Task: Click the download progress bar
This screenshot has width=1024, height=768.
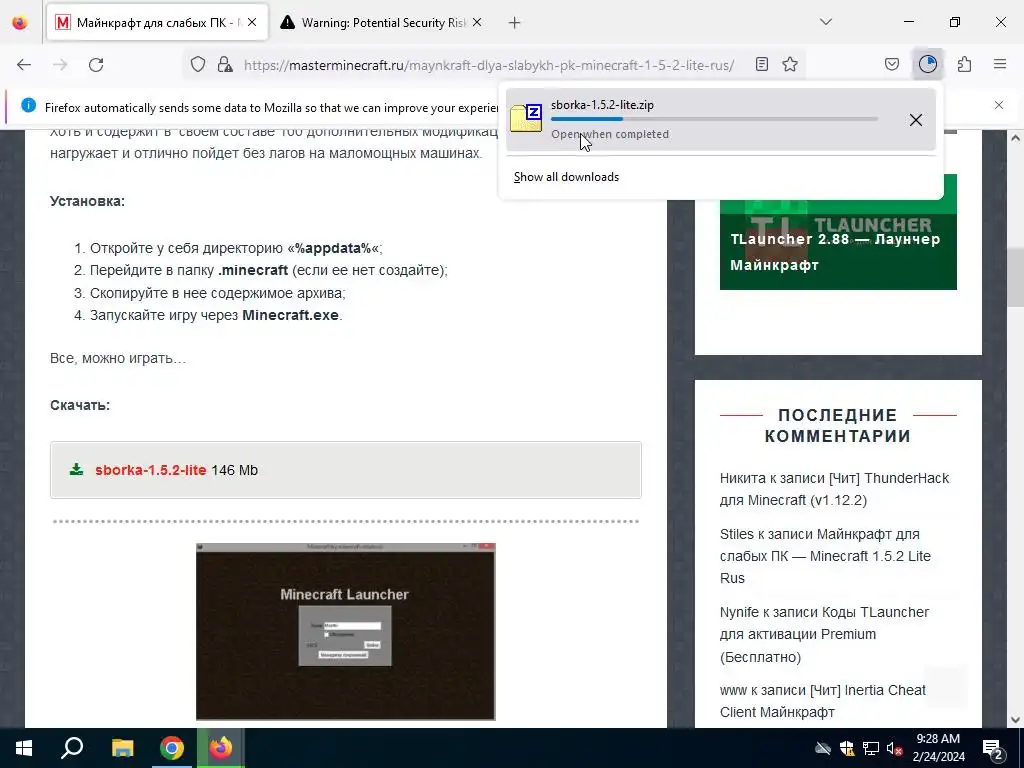Action: click(714, 119)
